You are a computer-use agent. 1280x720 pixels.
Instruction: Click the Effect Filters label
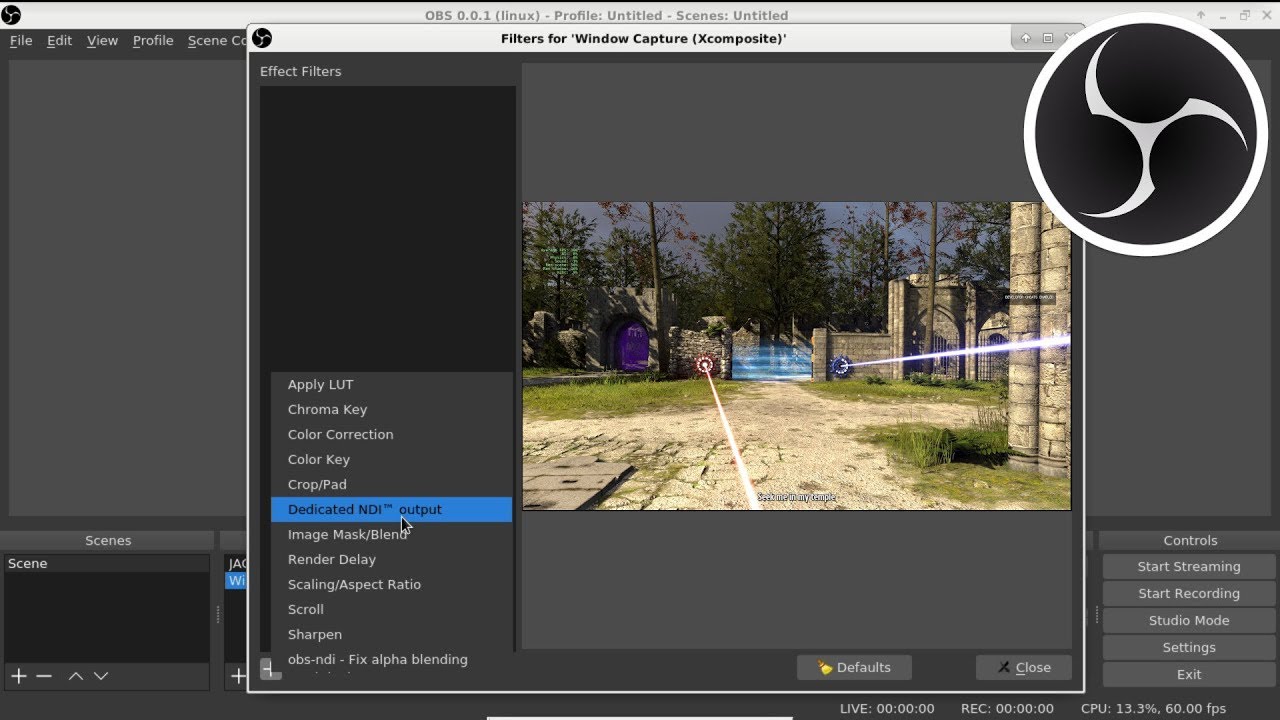coord(300,72)
